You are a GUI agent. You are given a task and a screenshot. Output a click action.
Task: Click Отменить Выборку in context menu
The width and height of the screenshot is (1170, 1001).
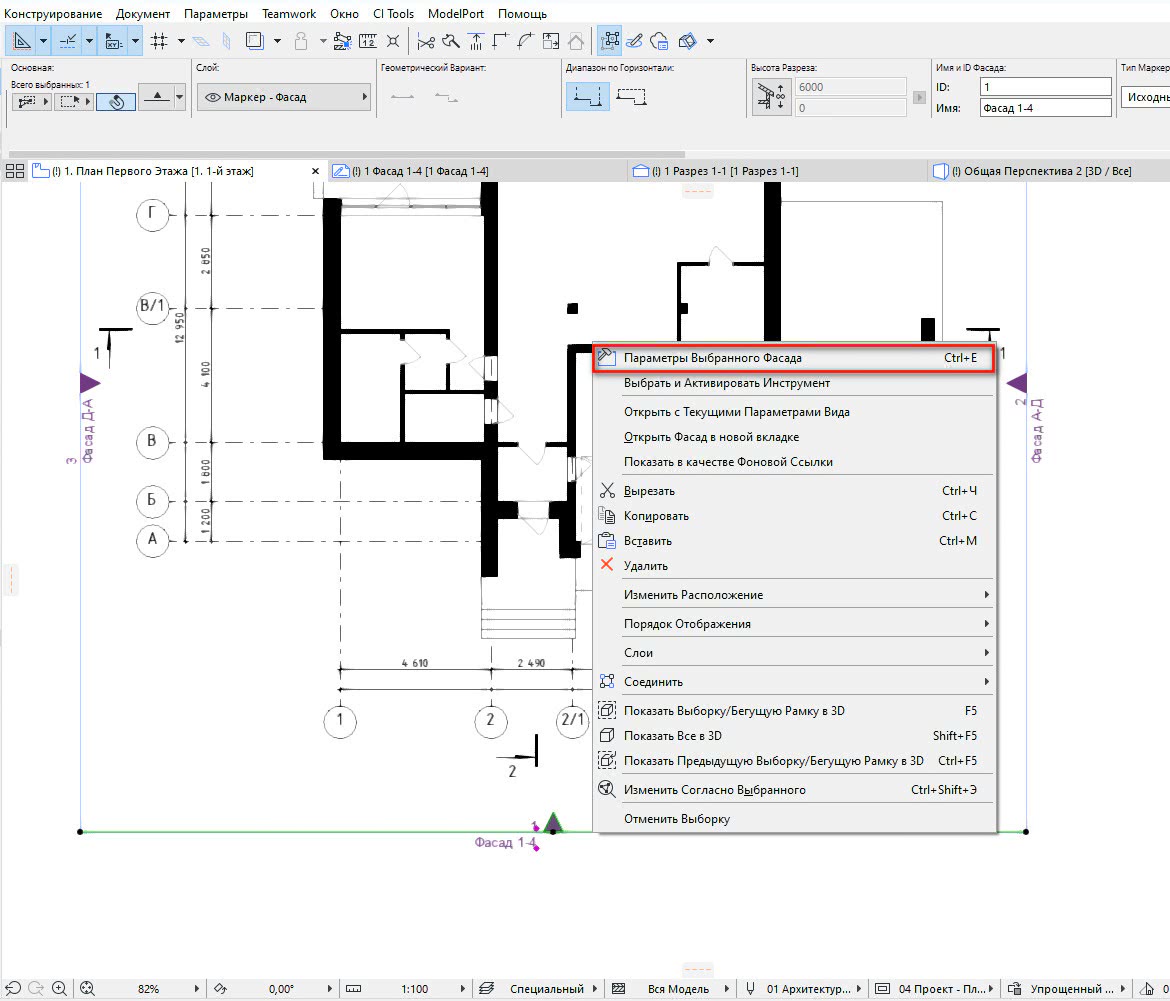(677, 819)
